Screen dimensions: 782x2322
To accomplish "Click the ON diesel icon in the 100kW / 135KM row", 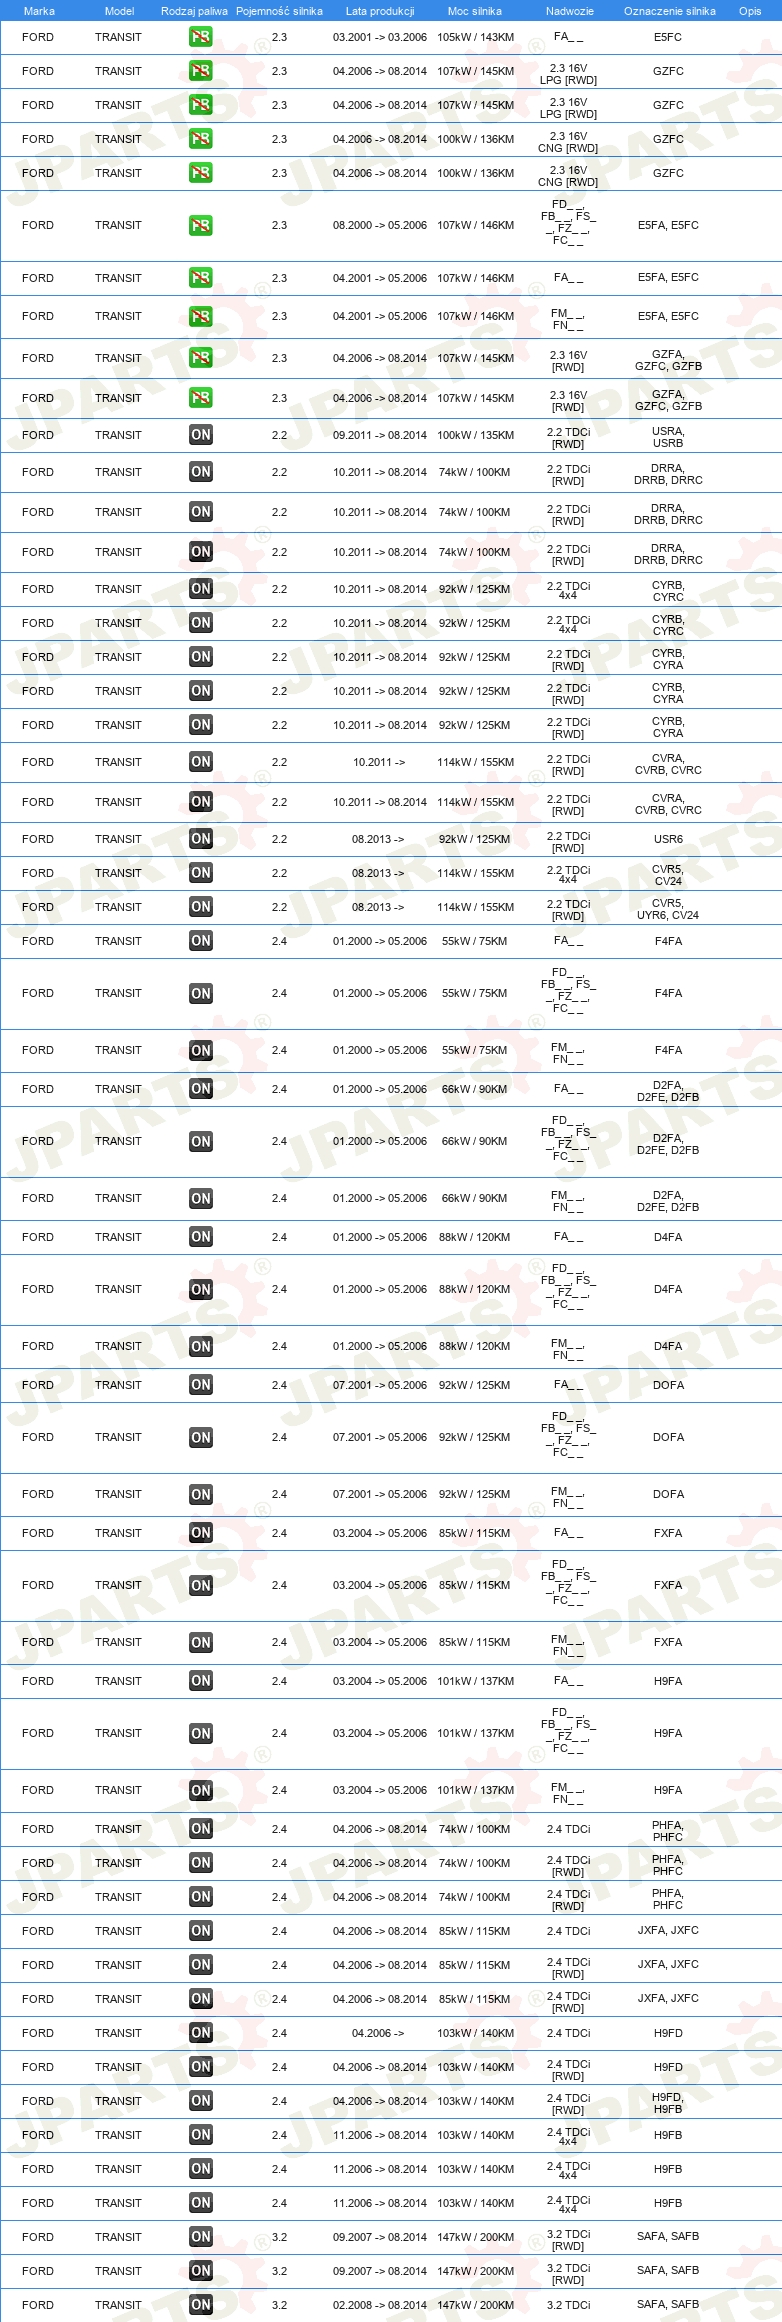I will (201, 435).
